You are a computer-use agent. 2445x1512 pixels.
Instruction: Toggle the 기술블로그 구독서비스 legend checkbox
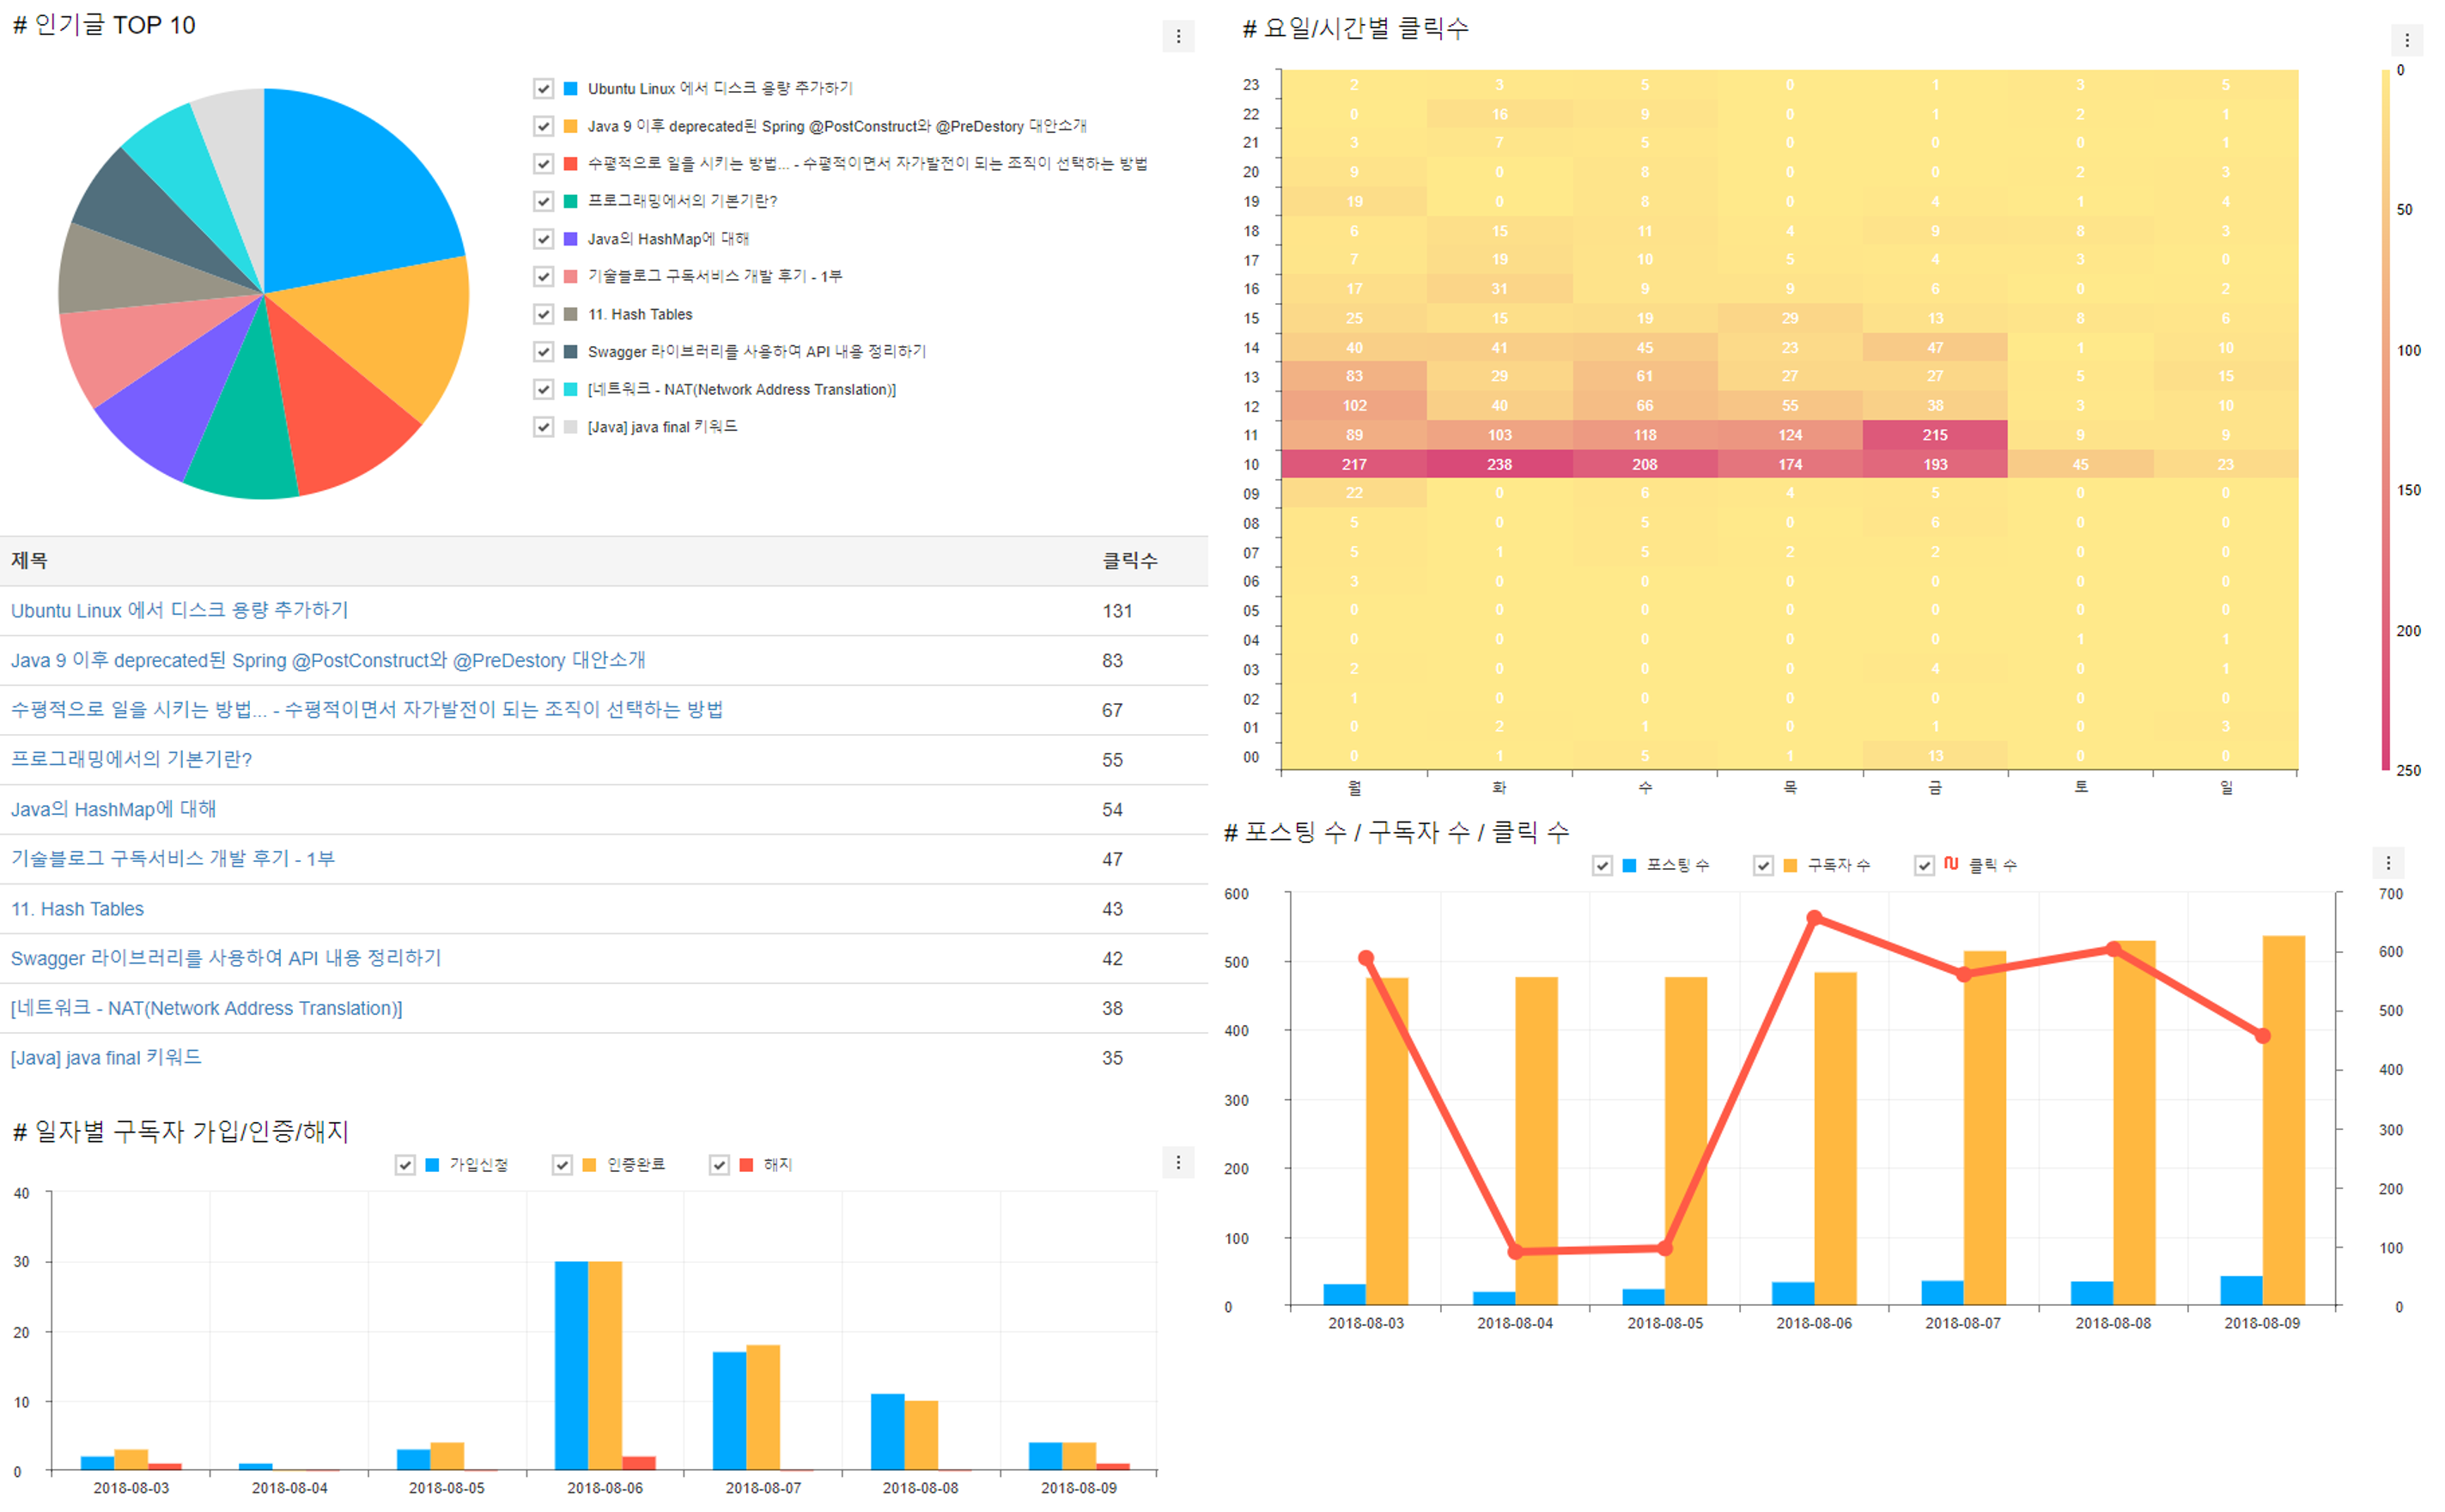click(543, 276)
